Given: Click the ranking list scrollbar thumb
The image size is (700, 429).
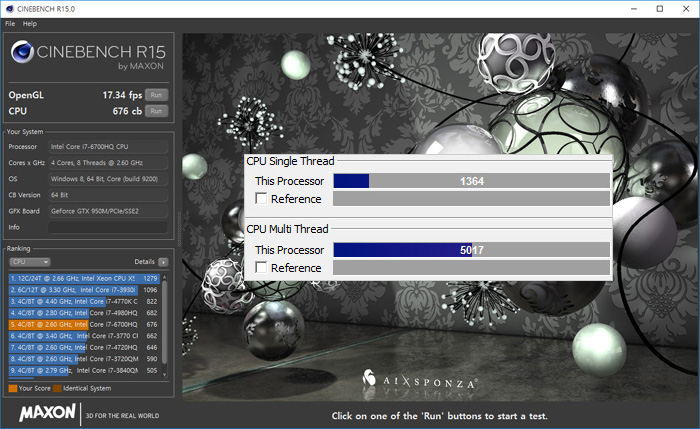Looking at the screenshot, I should pos(165,321).
